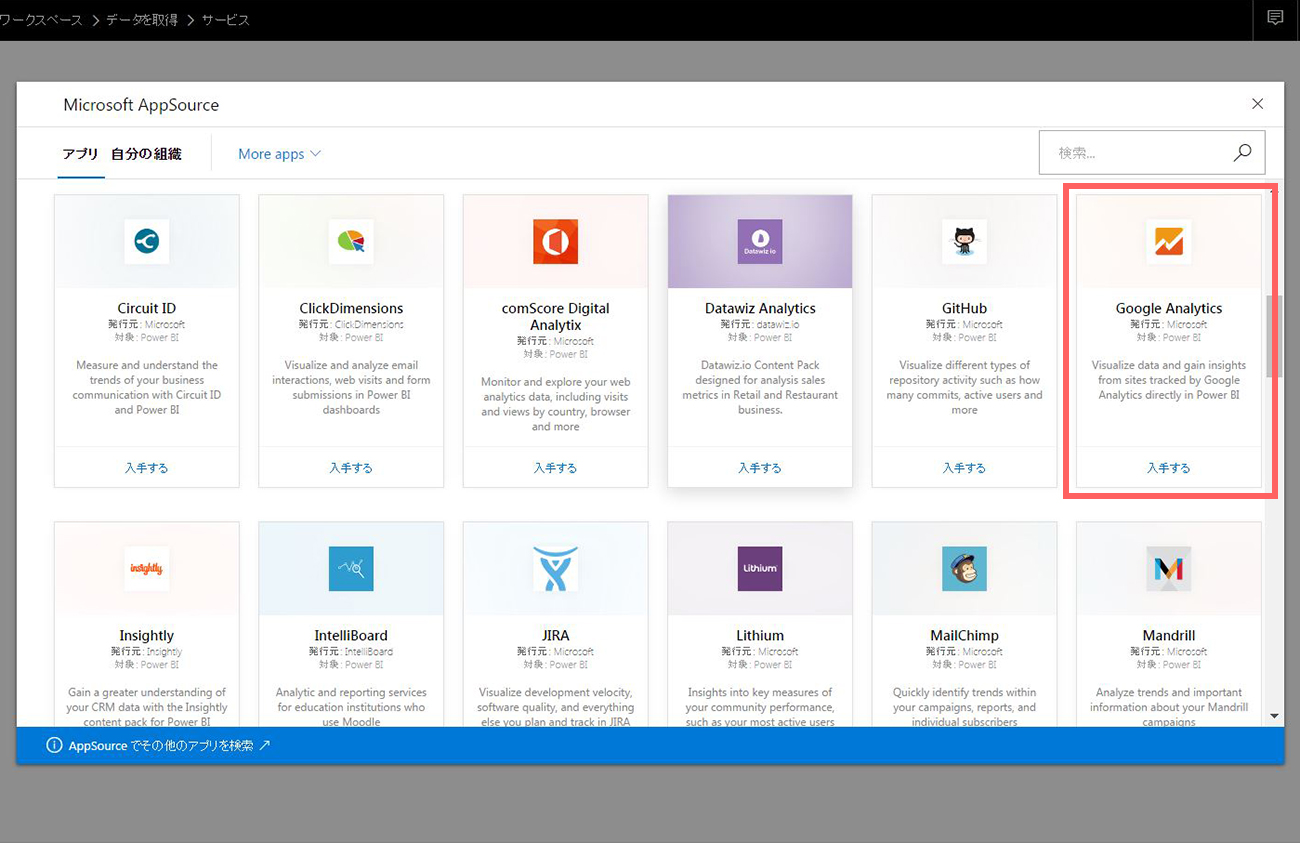Expand the More apps dropdown
This screenshot has width=1300, height=843.
pyautogui.click(x=279, y=154)
